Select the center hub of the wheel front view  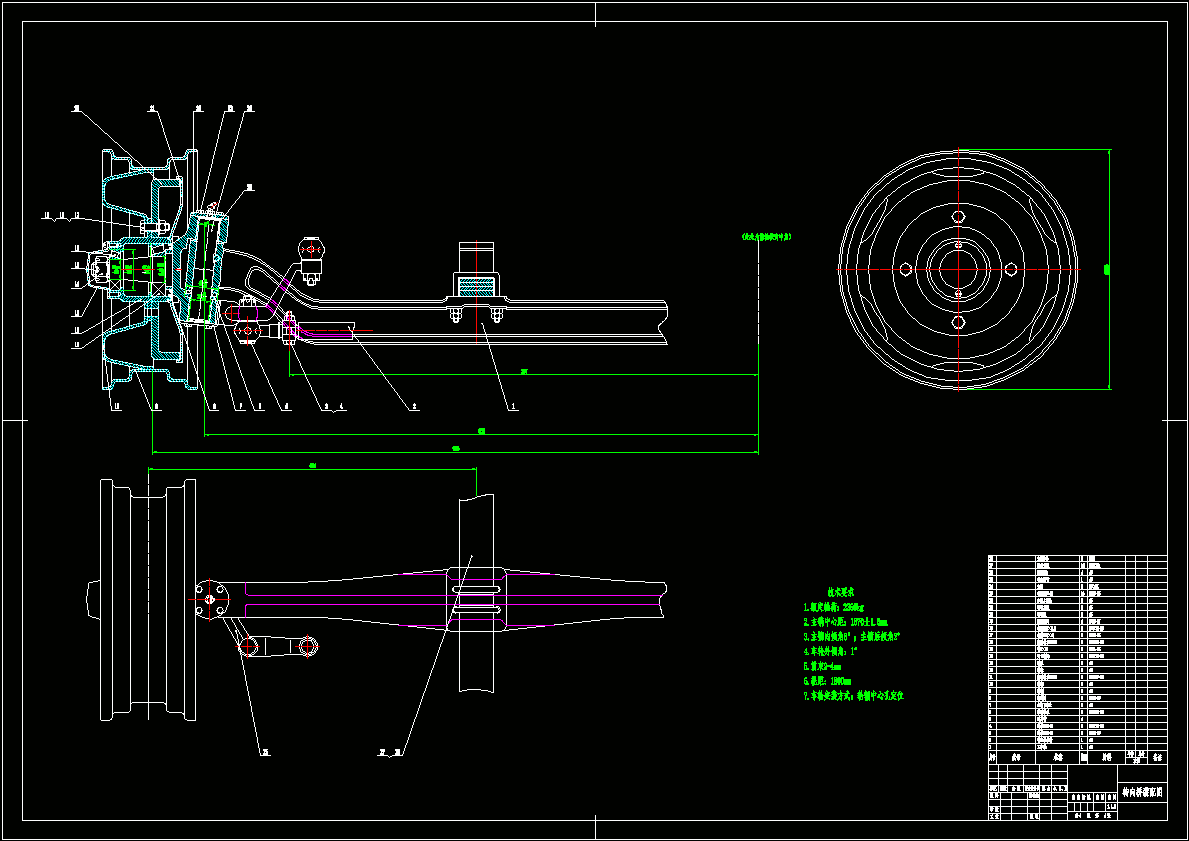pos(958,269)
